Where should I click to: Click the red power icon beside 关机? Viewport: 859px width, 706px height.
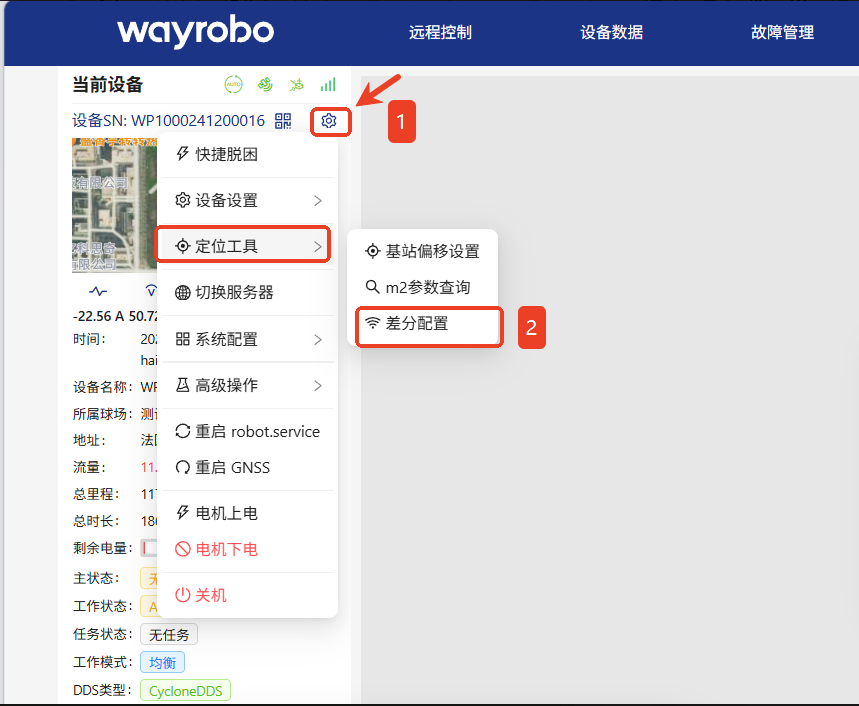point(182,595)
